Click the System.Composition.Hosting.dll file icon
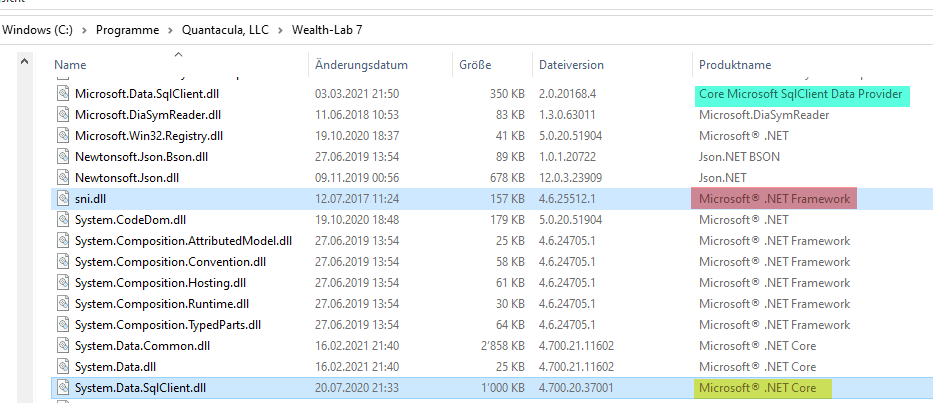Viewport: 933px width, 403px height. 64,282
